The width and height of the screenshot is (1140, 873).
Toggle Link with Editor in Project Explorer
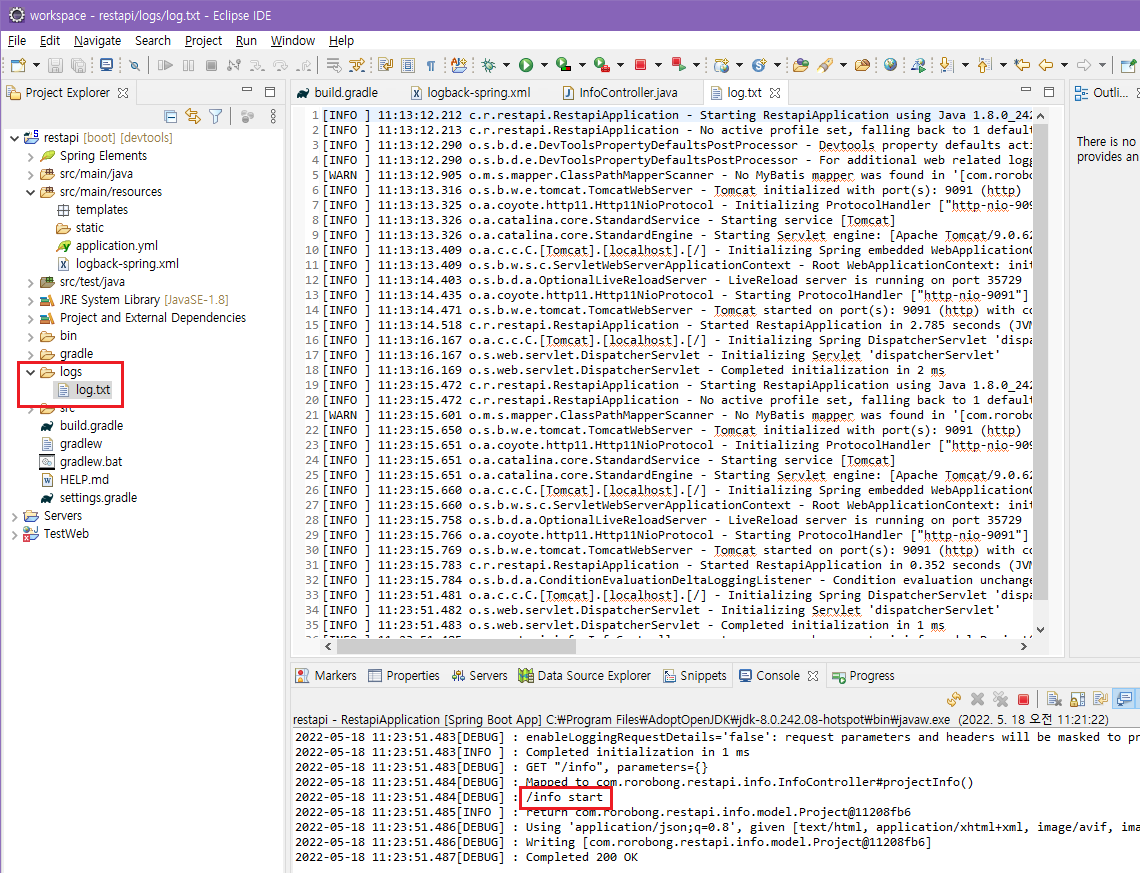(x=193, y=116)
